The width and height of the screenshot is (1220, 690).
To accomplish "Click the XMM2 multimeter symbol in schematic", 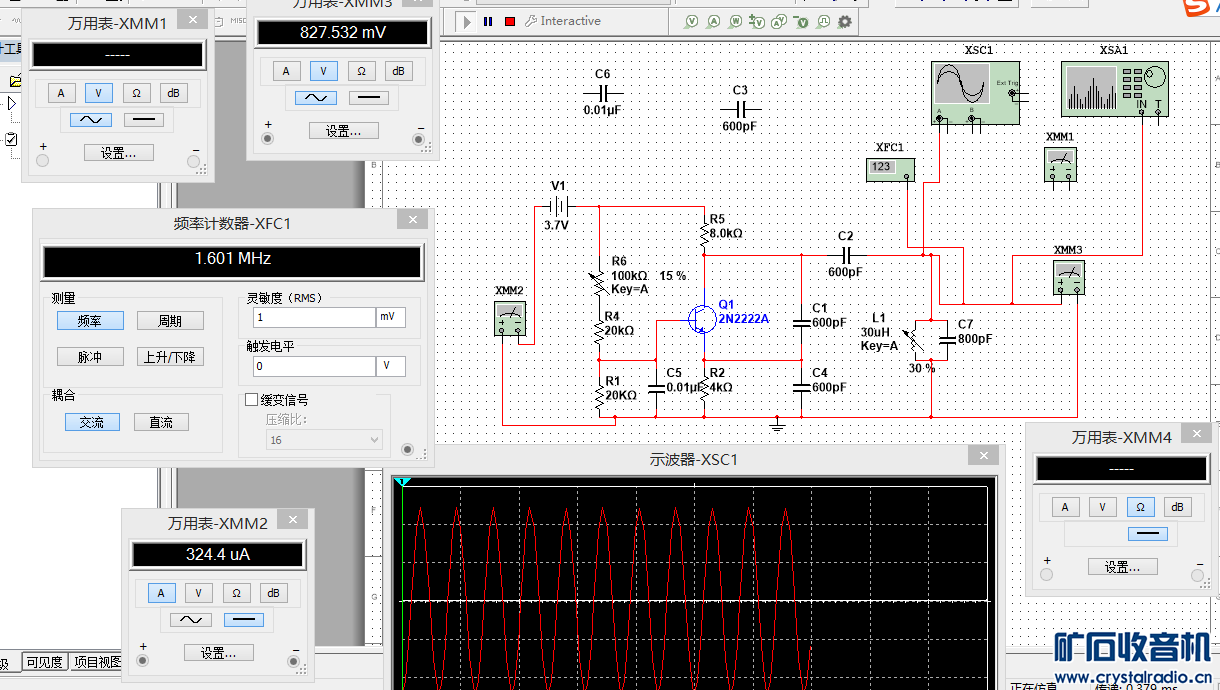I will click(511, 320).
